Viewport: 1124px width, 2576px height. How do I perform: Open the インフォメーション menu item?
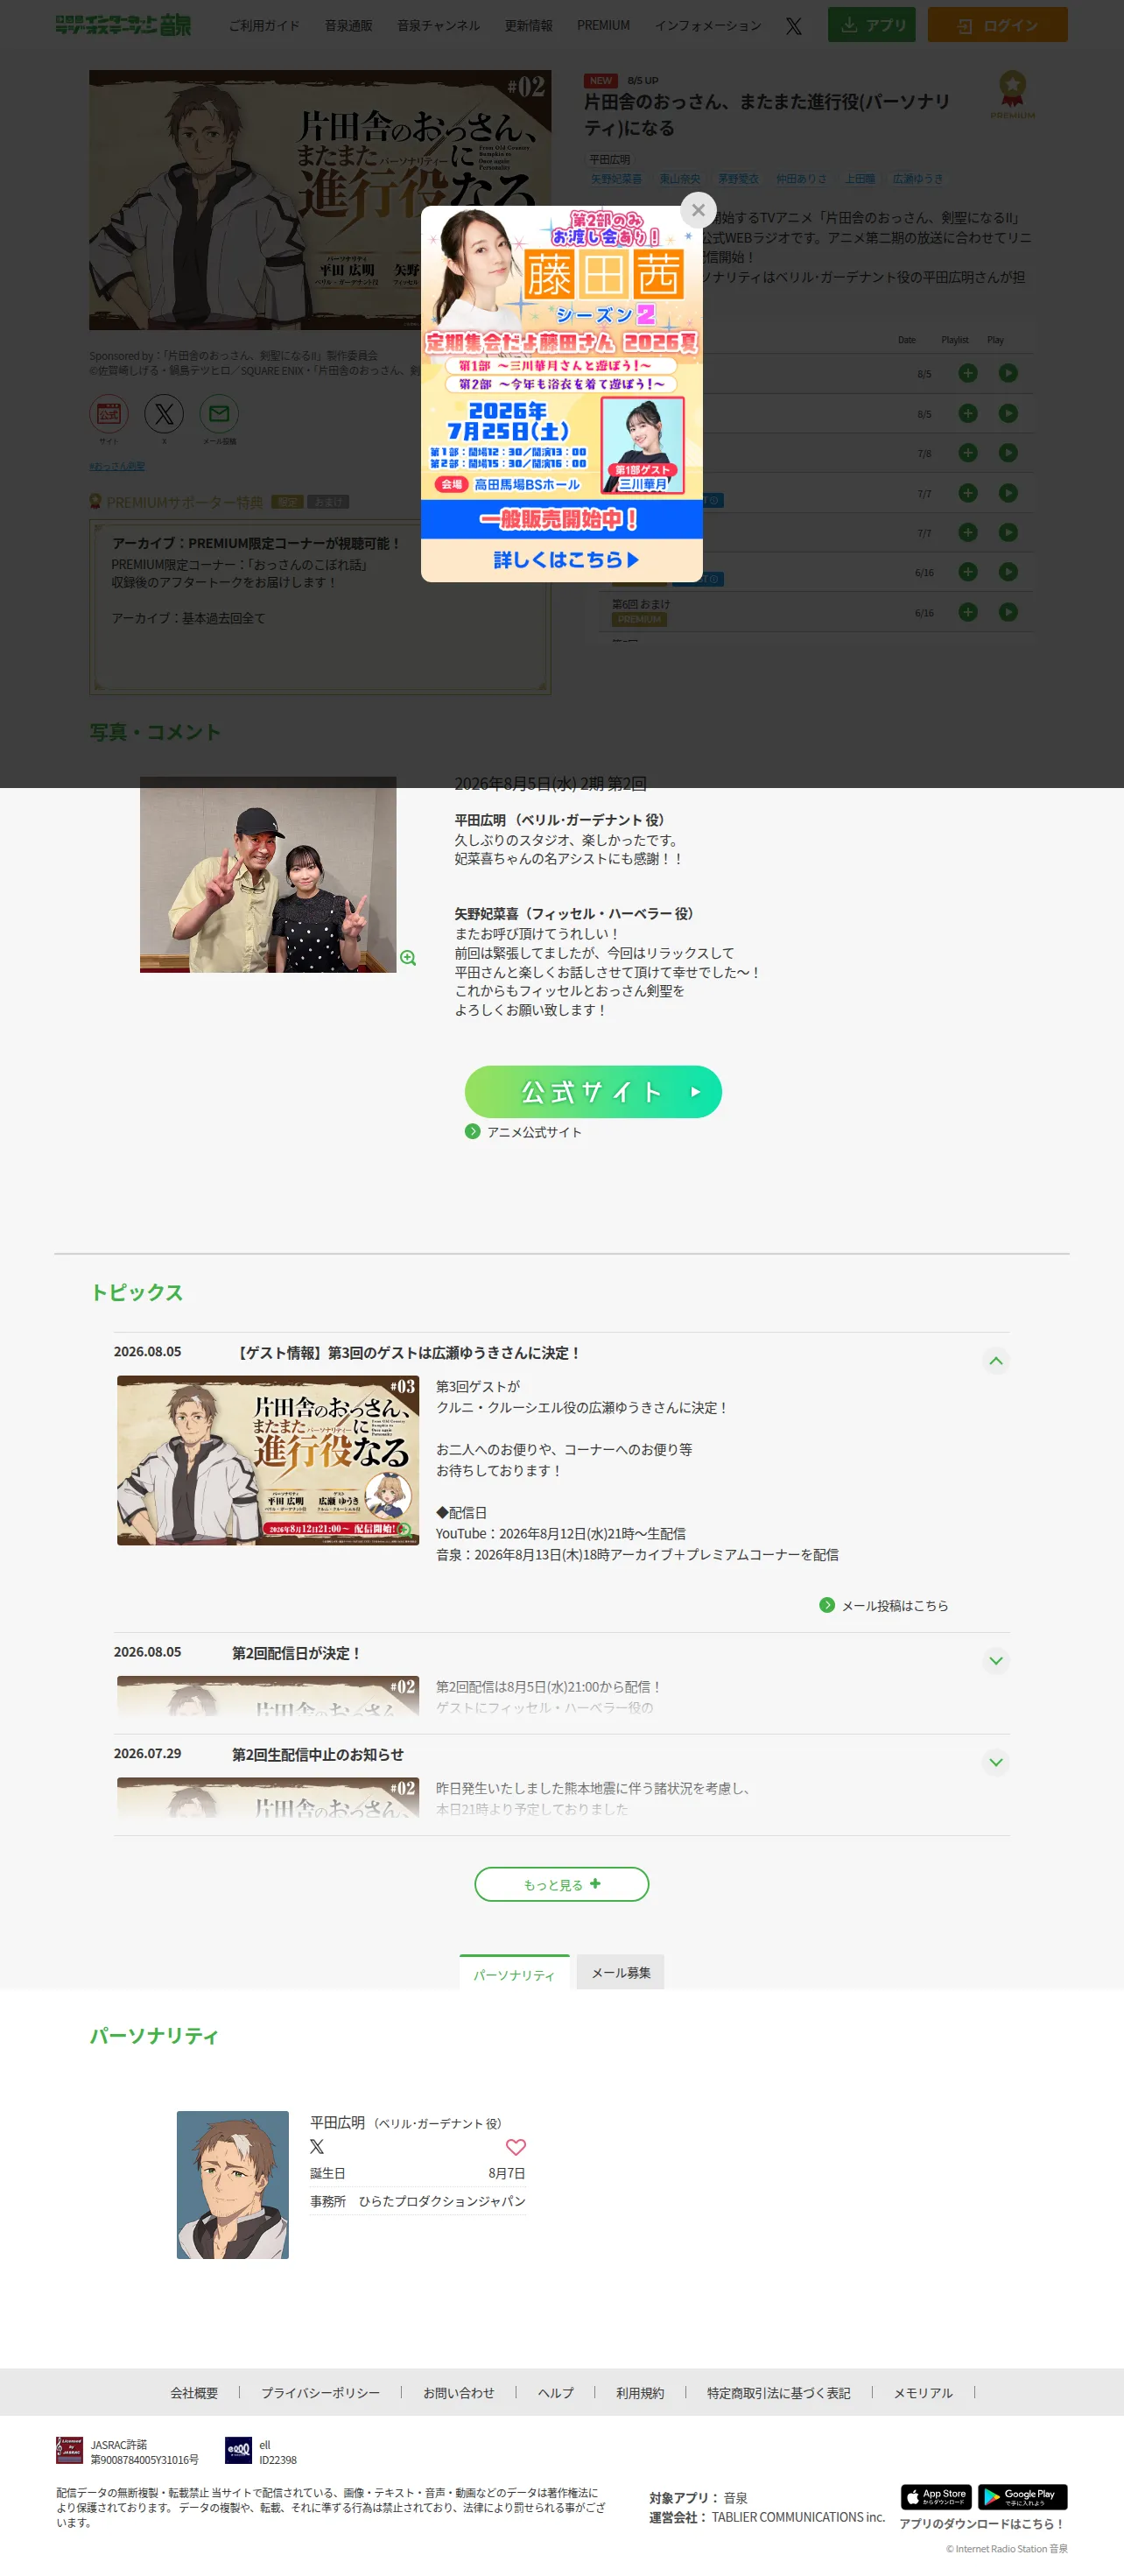click(x=708, y=26)
